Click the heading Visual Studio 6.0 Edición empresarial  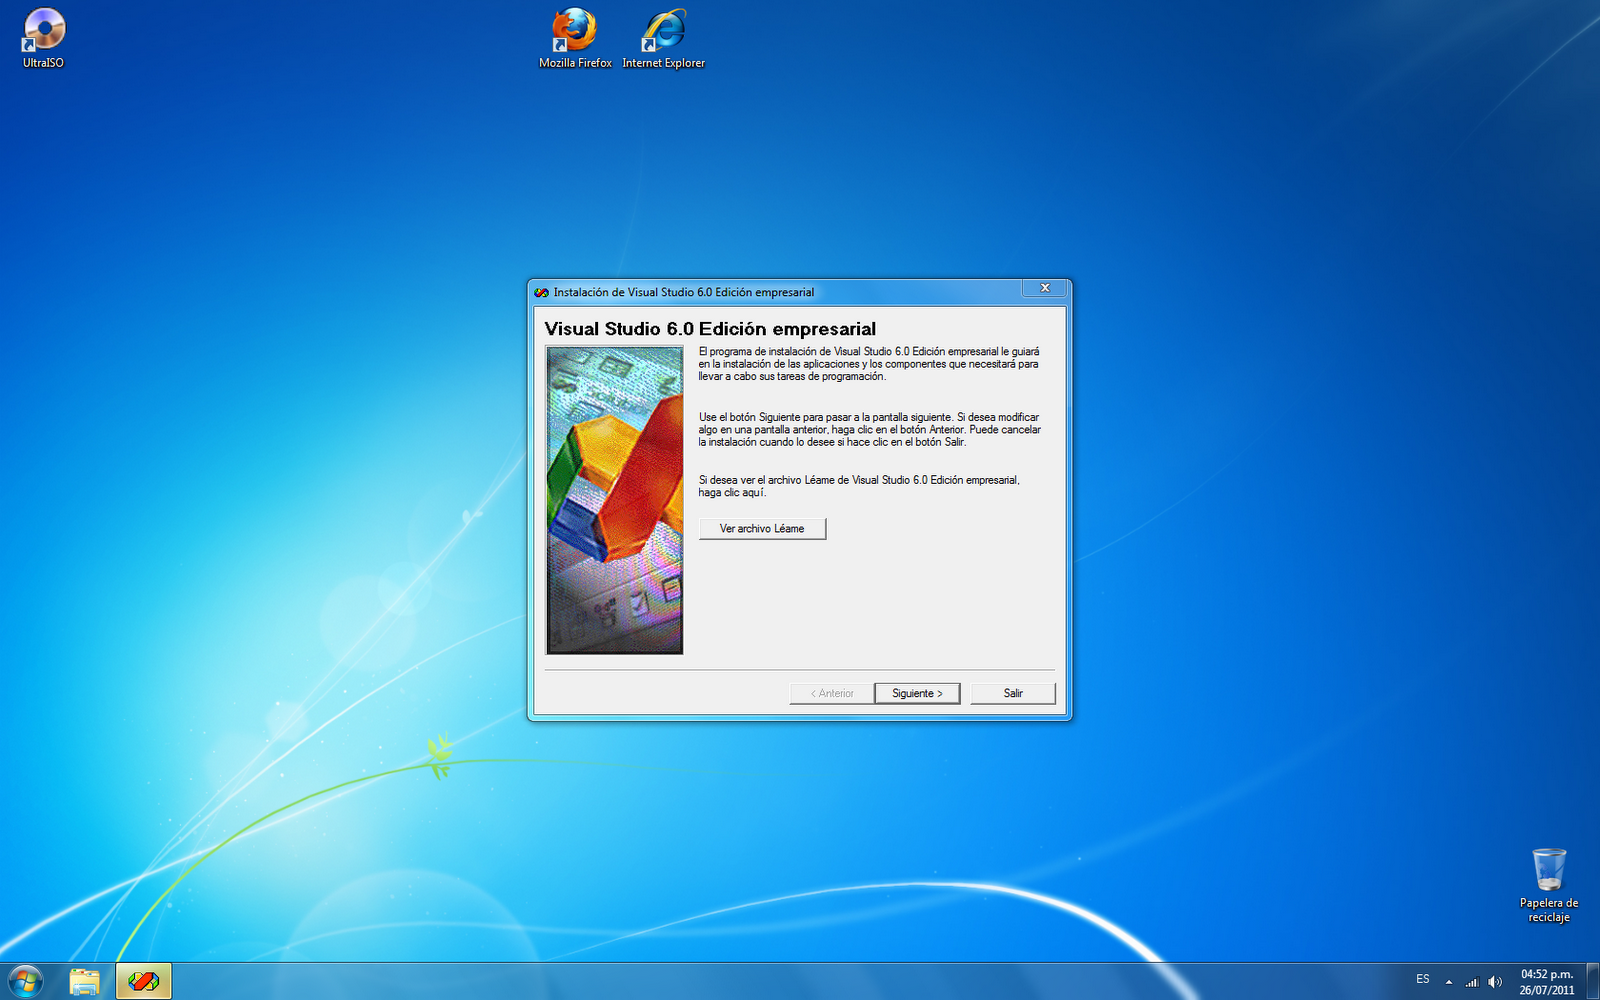coord(710,329)
